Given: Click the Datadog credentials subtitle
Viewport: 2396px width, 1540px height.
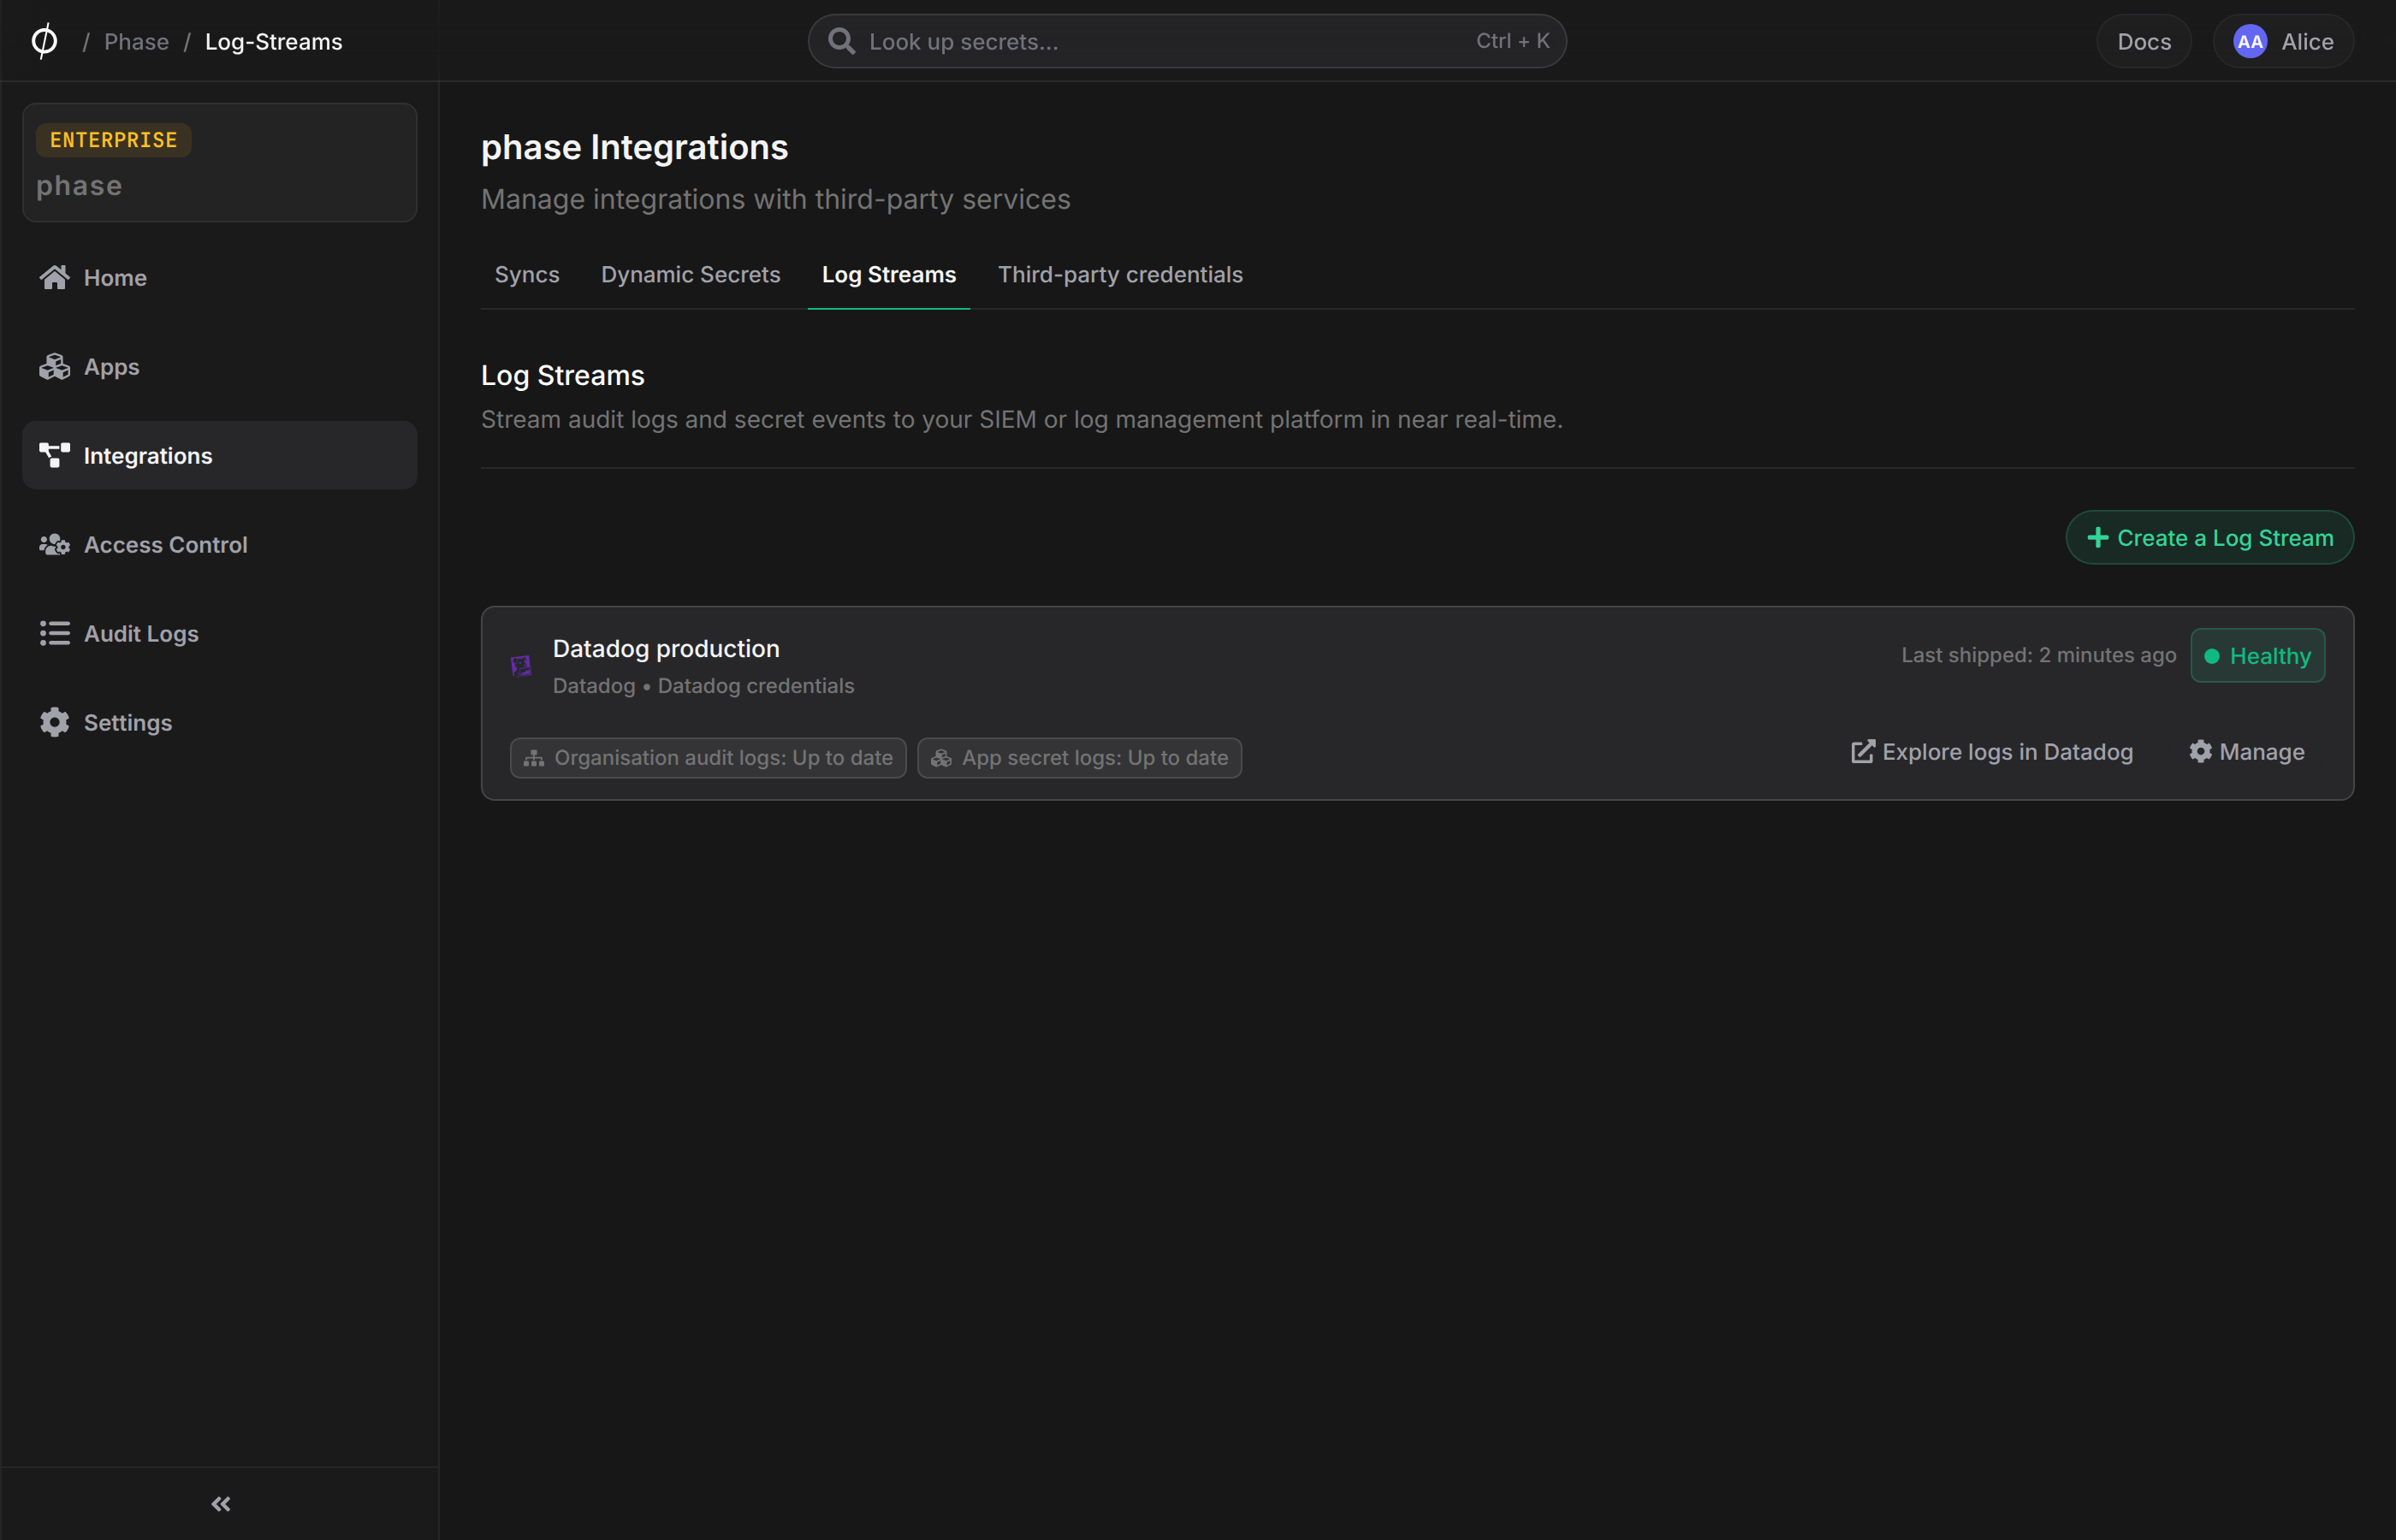Looking at the screenshot, I should (756, 686).
